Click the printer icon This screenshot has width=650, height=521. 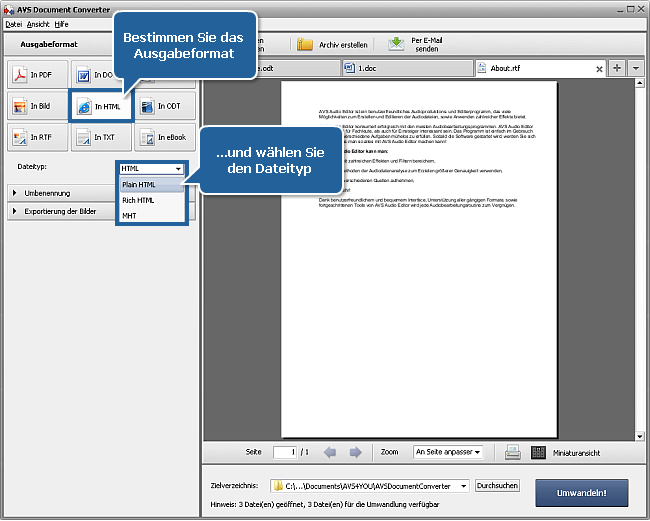click(x=512, y=452)
